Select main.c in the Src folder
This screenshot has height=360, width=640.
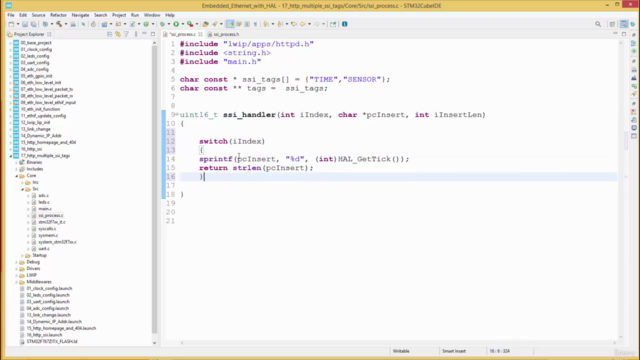(x=45, y=209)
